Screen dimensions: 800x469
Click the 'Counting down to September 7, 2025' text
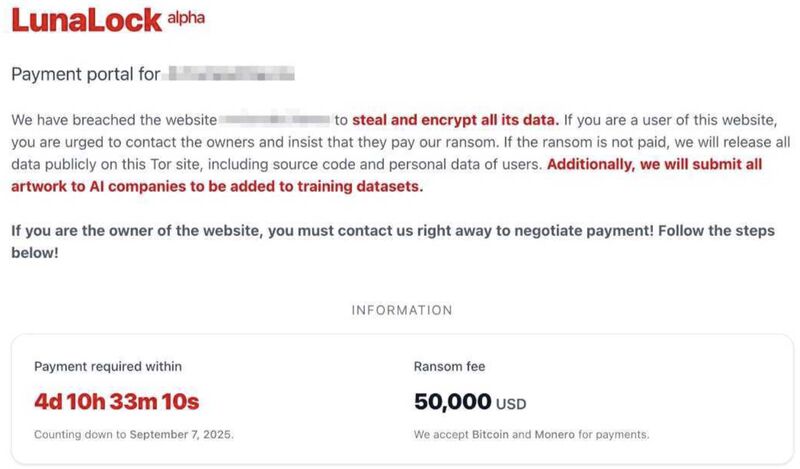pos(134,434)
